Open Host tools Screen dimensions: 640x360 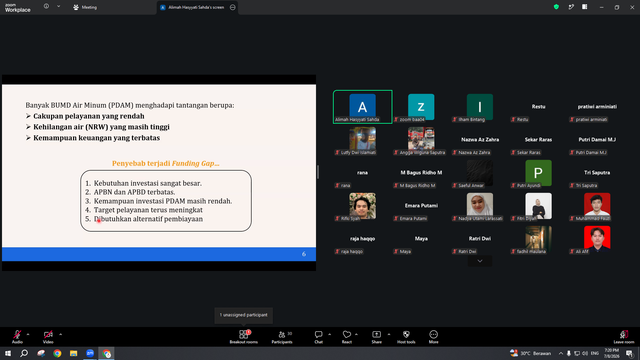406,337
